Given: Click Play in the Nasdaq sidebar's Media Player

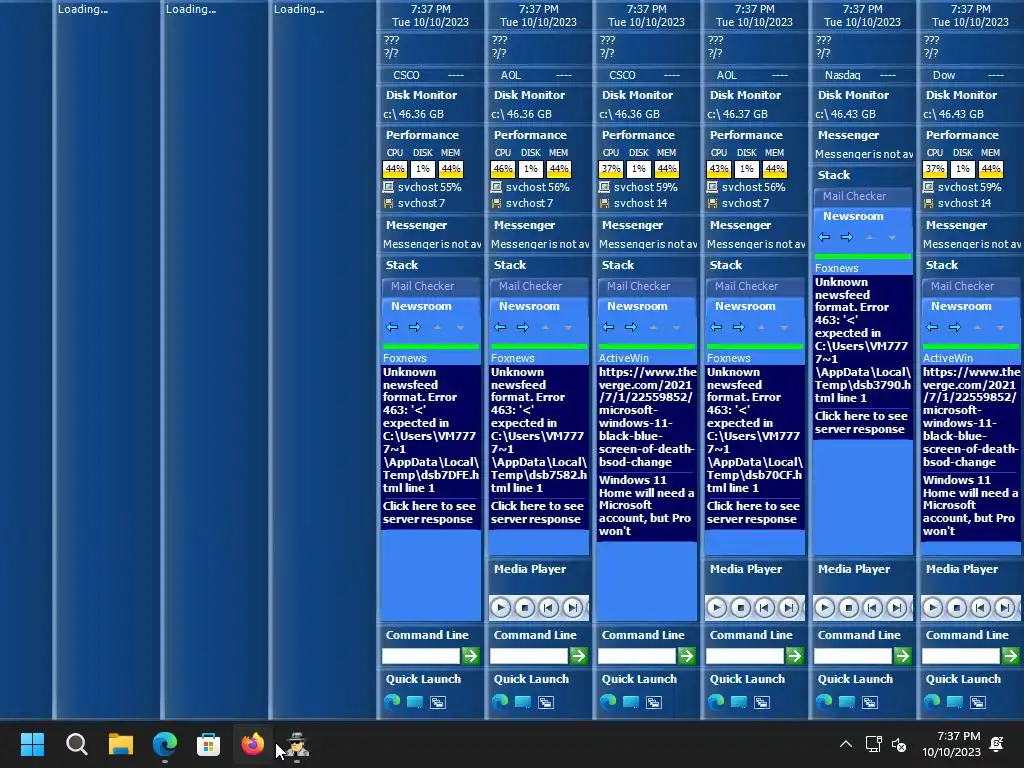Looking at the screenshot, I should (825, 608).
